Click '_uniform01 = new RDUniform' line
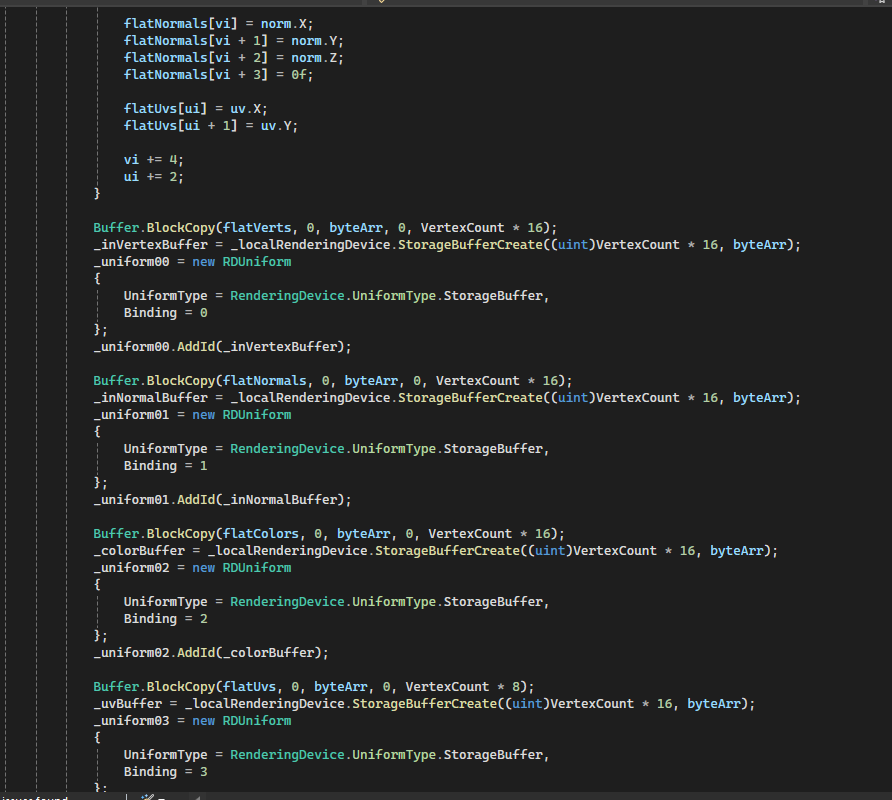Image resolution: width=892 pixels, height=800 pixels. [x=192, y=415]
